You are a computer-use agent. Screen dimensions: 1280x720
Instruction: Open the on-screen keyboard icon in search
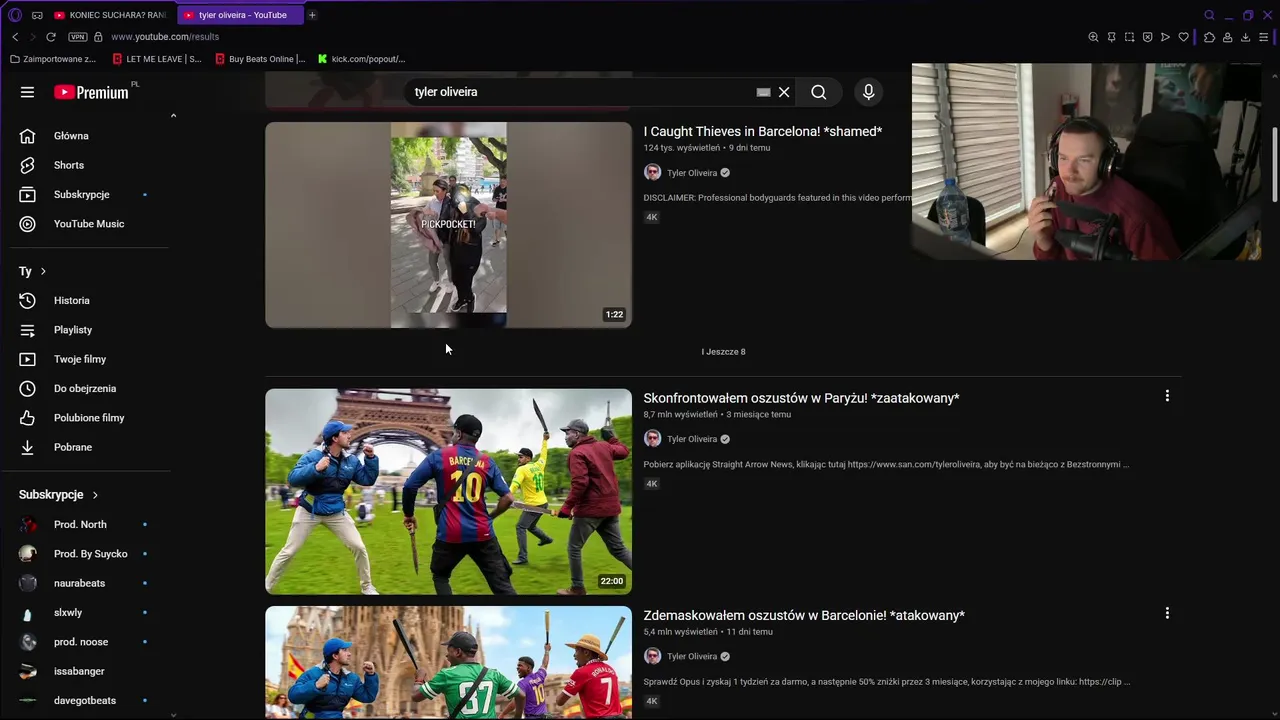(x=763, y=92)
